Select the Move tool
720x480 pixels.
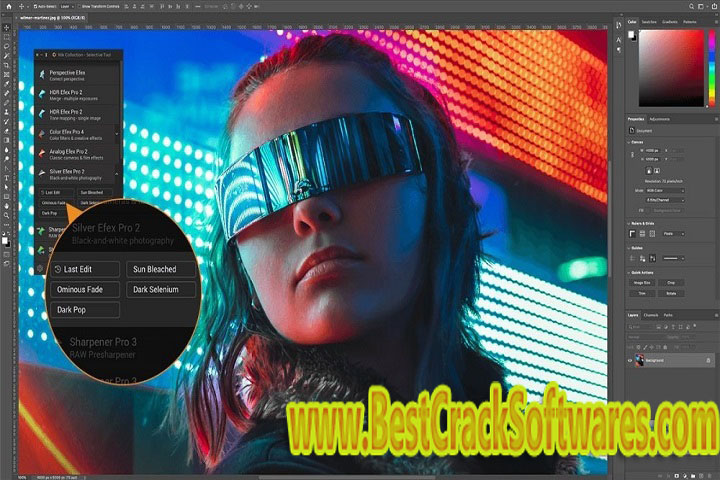point(6,28)
